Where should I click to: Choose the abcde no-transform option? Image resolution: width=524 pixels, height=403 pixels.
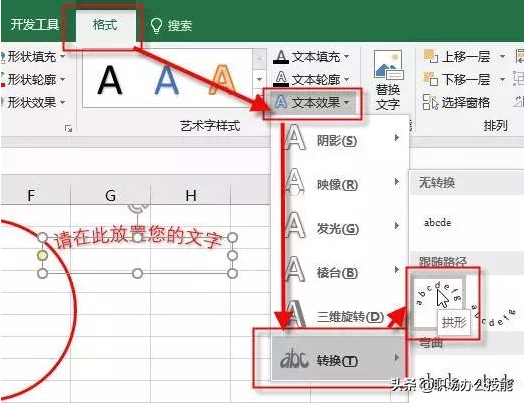437,223
